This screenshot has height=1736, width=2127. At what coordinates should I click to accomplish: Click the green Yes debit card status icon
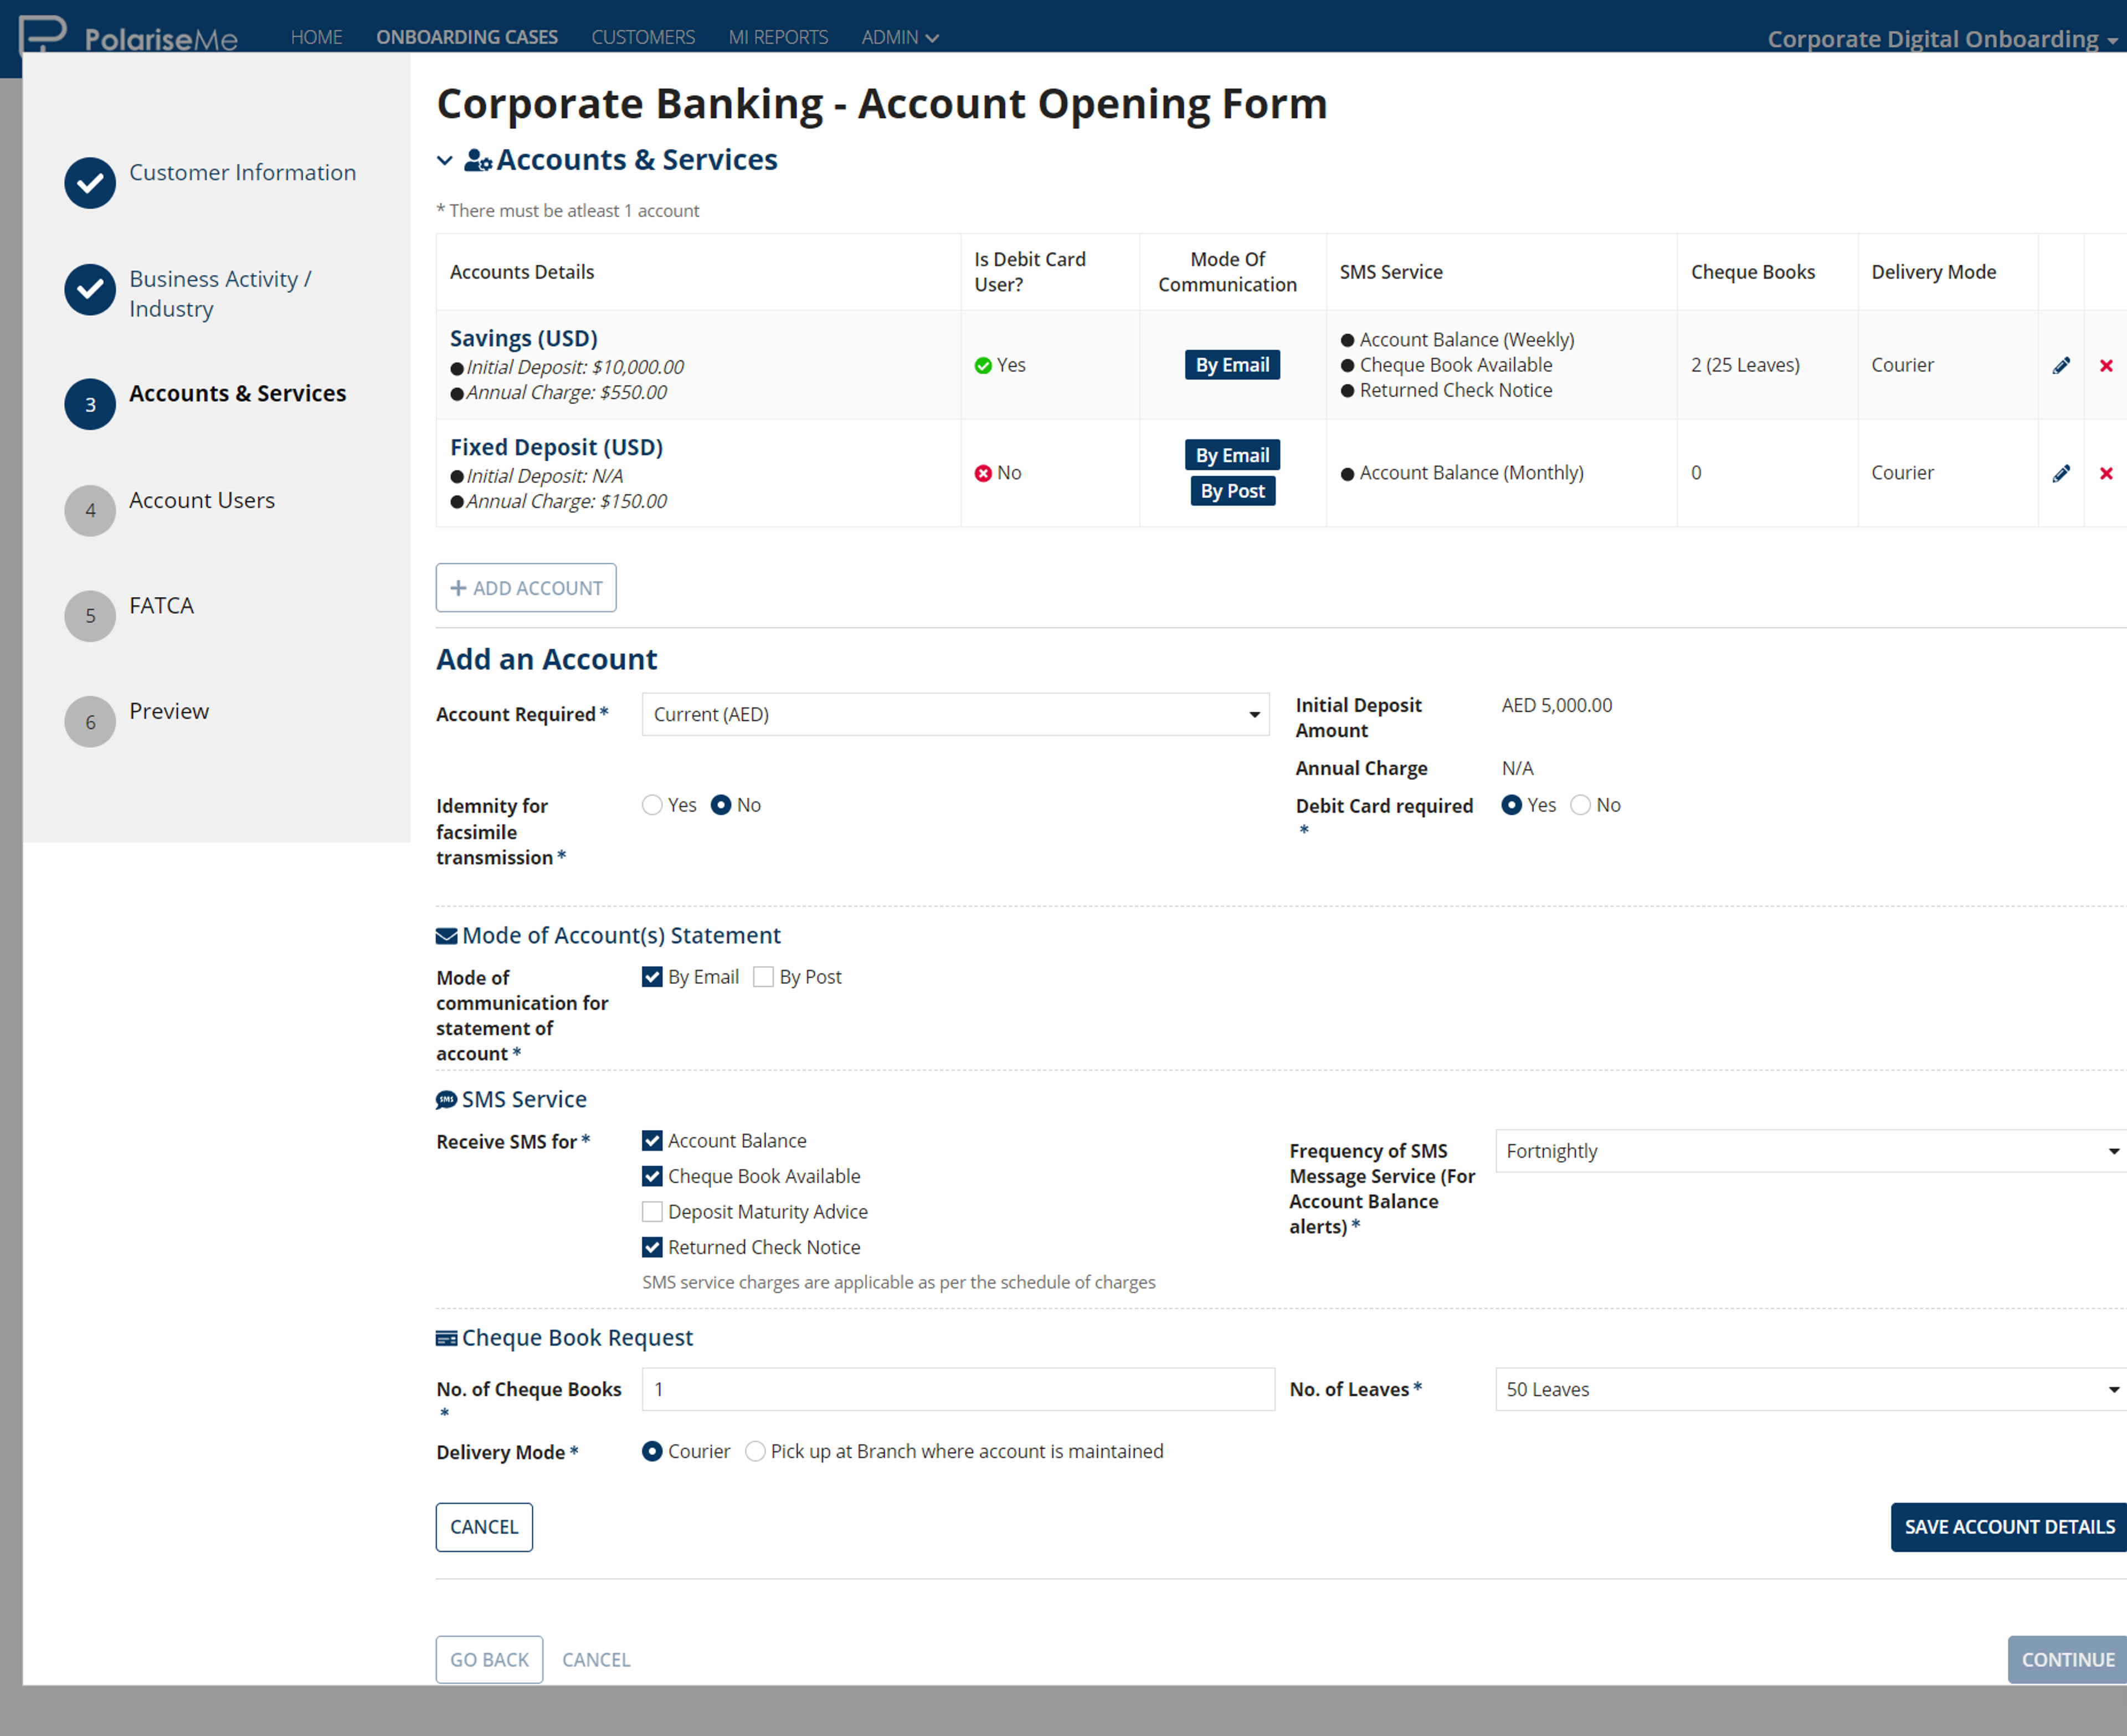pyautogui.click(x=983, y=365)
